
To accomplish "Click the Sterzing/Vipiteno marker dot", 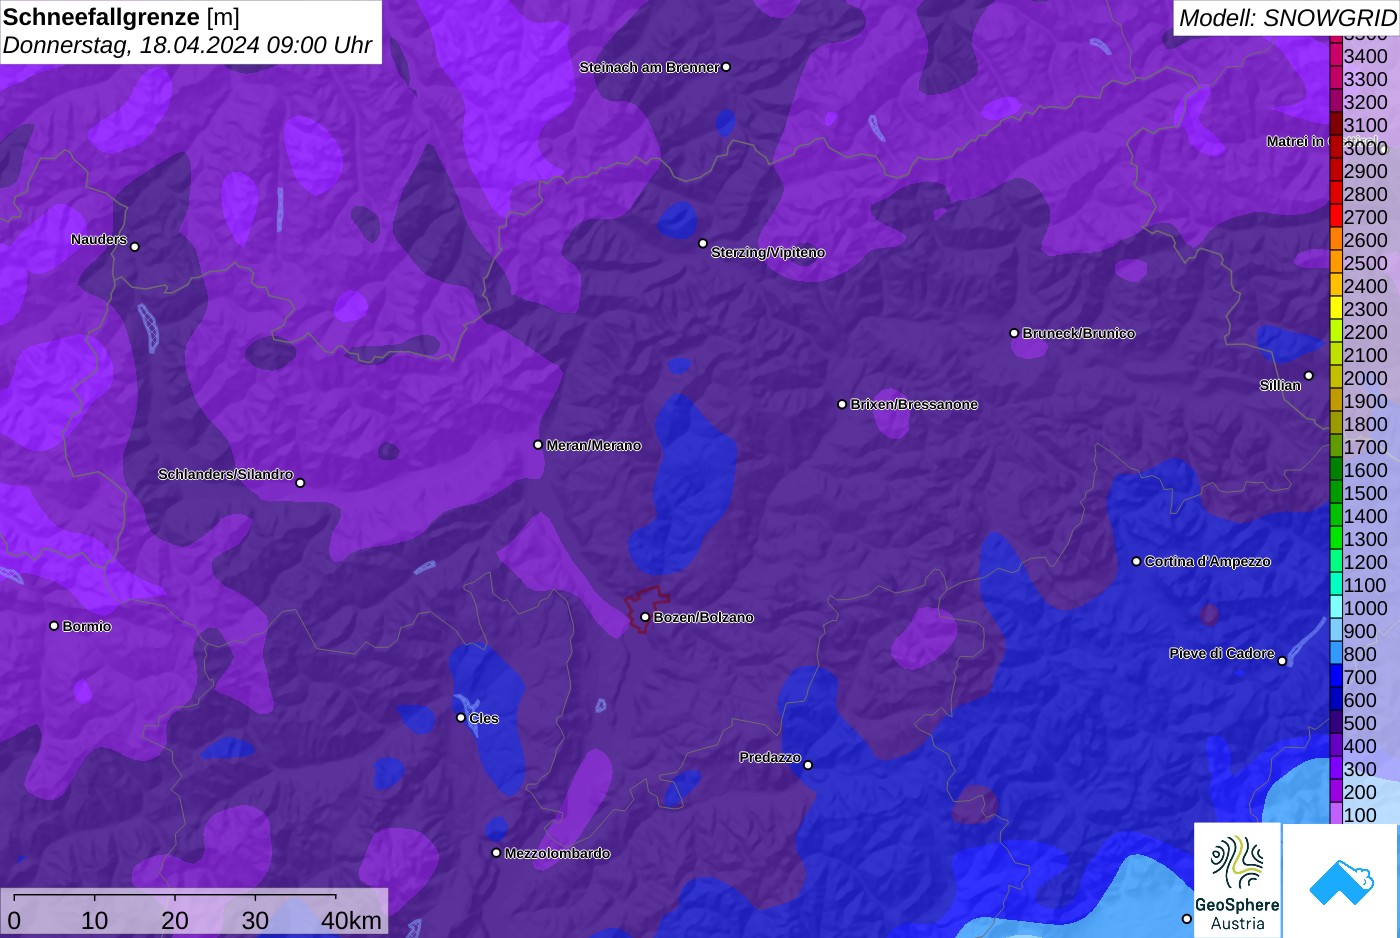I will pos(703,243).
